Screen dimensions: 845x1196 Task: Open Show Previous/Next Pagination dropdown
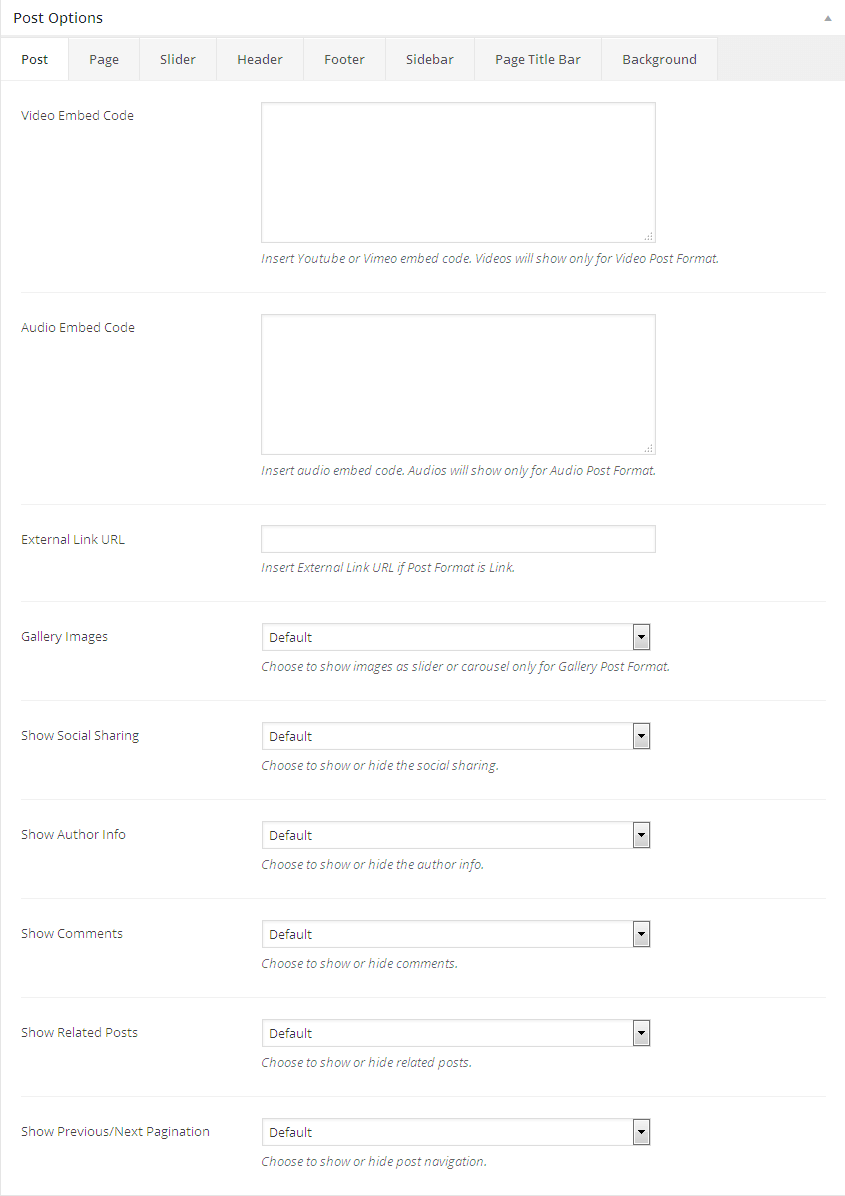(x=456, y=1132)
